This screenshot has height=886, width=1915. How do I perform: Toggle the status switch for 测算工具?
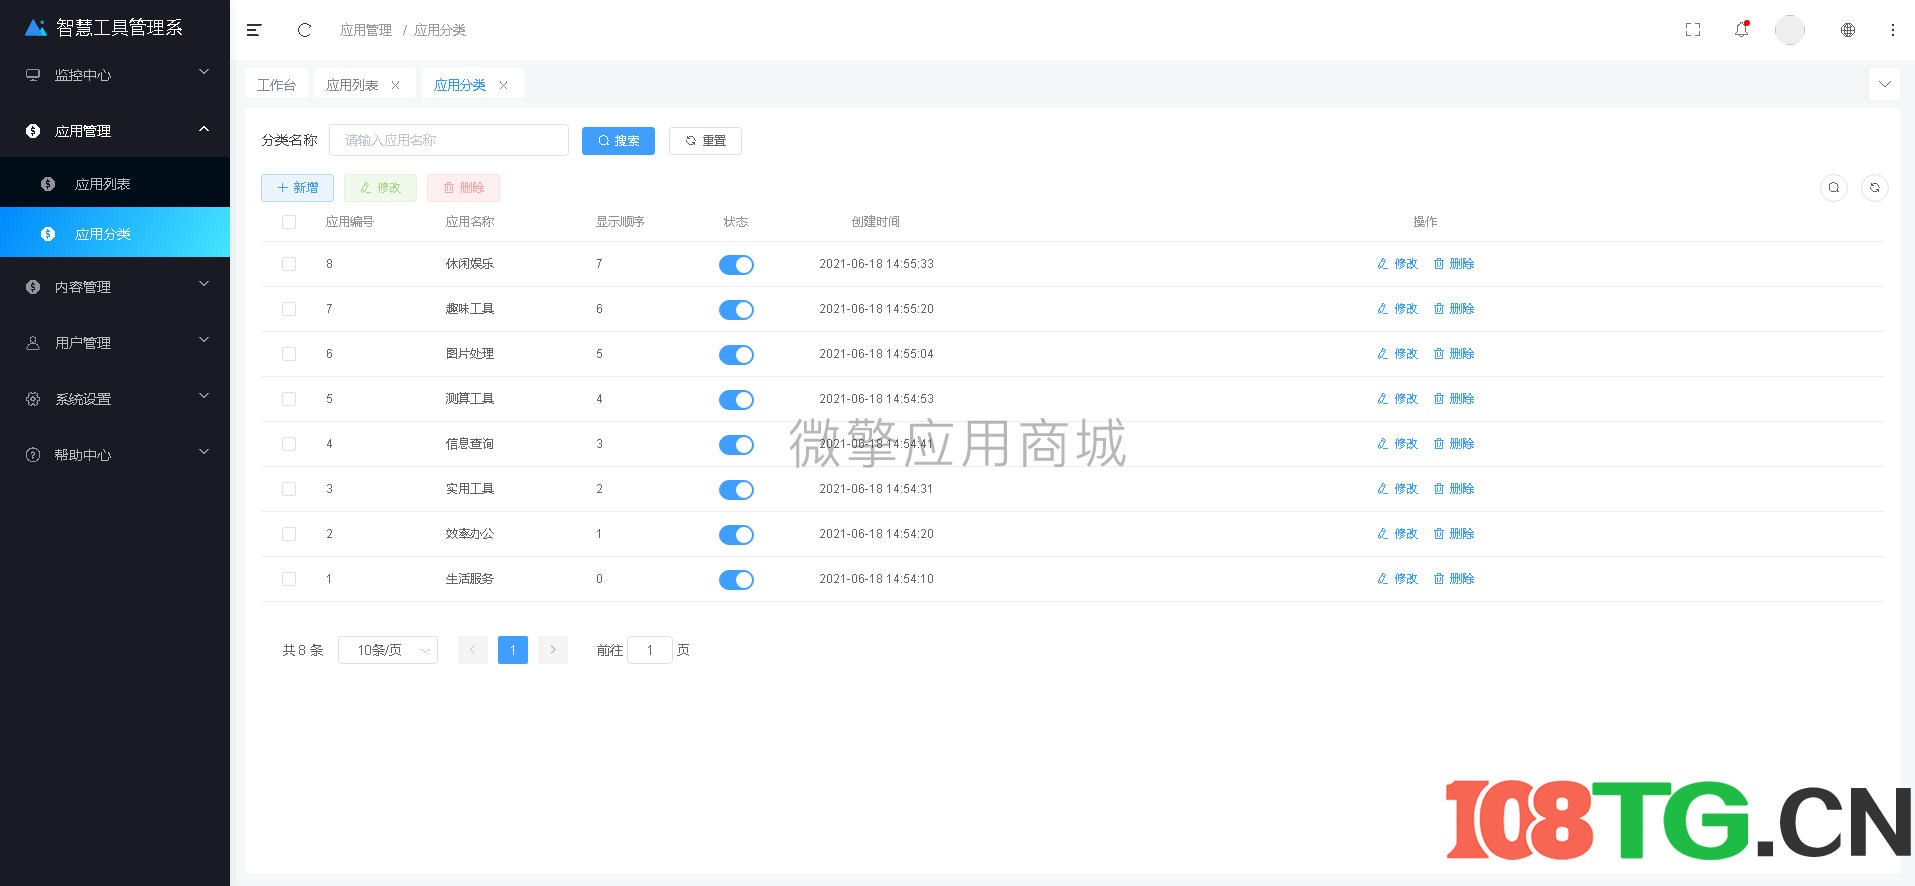pyautogui.click(x=736, y=400)
